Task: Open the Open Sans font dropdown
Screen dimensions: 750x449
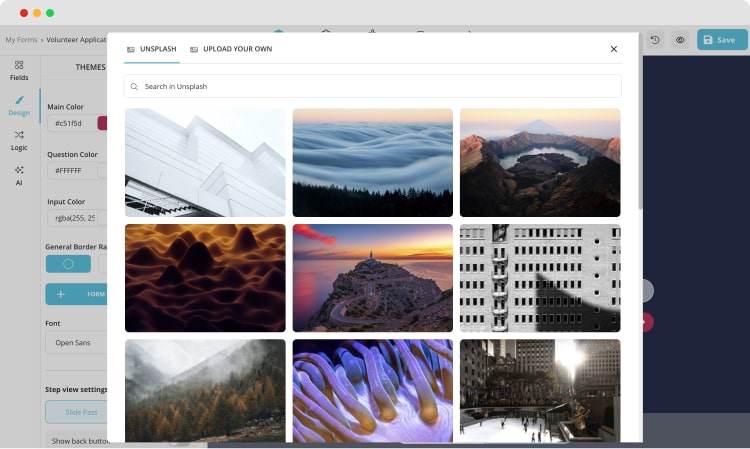Action: pos(76,343)
